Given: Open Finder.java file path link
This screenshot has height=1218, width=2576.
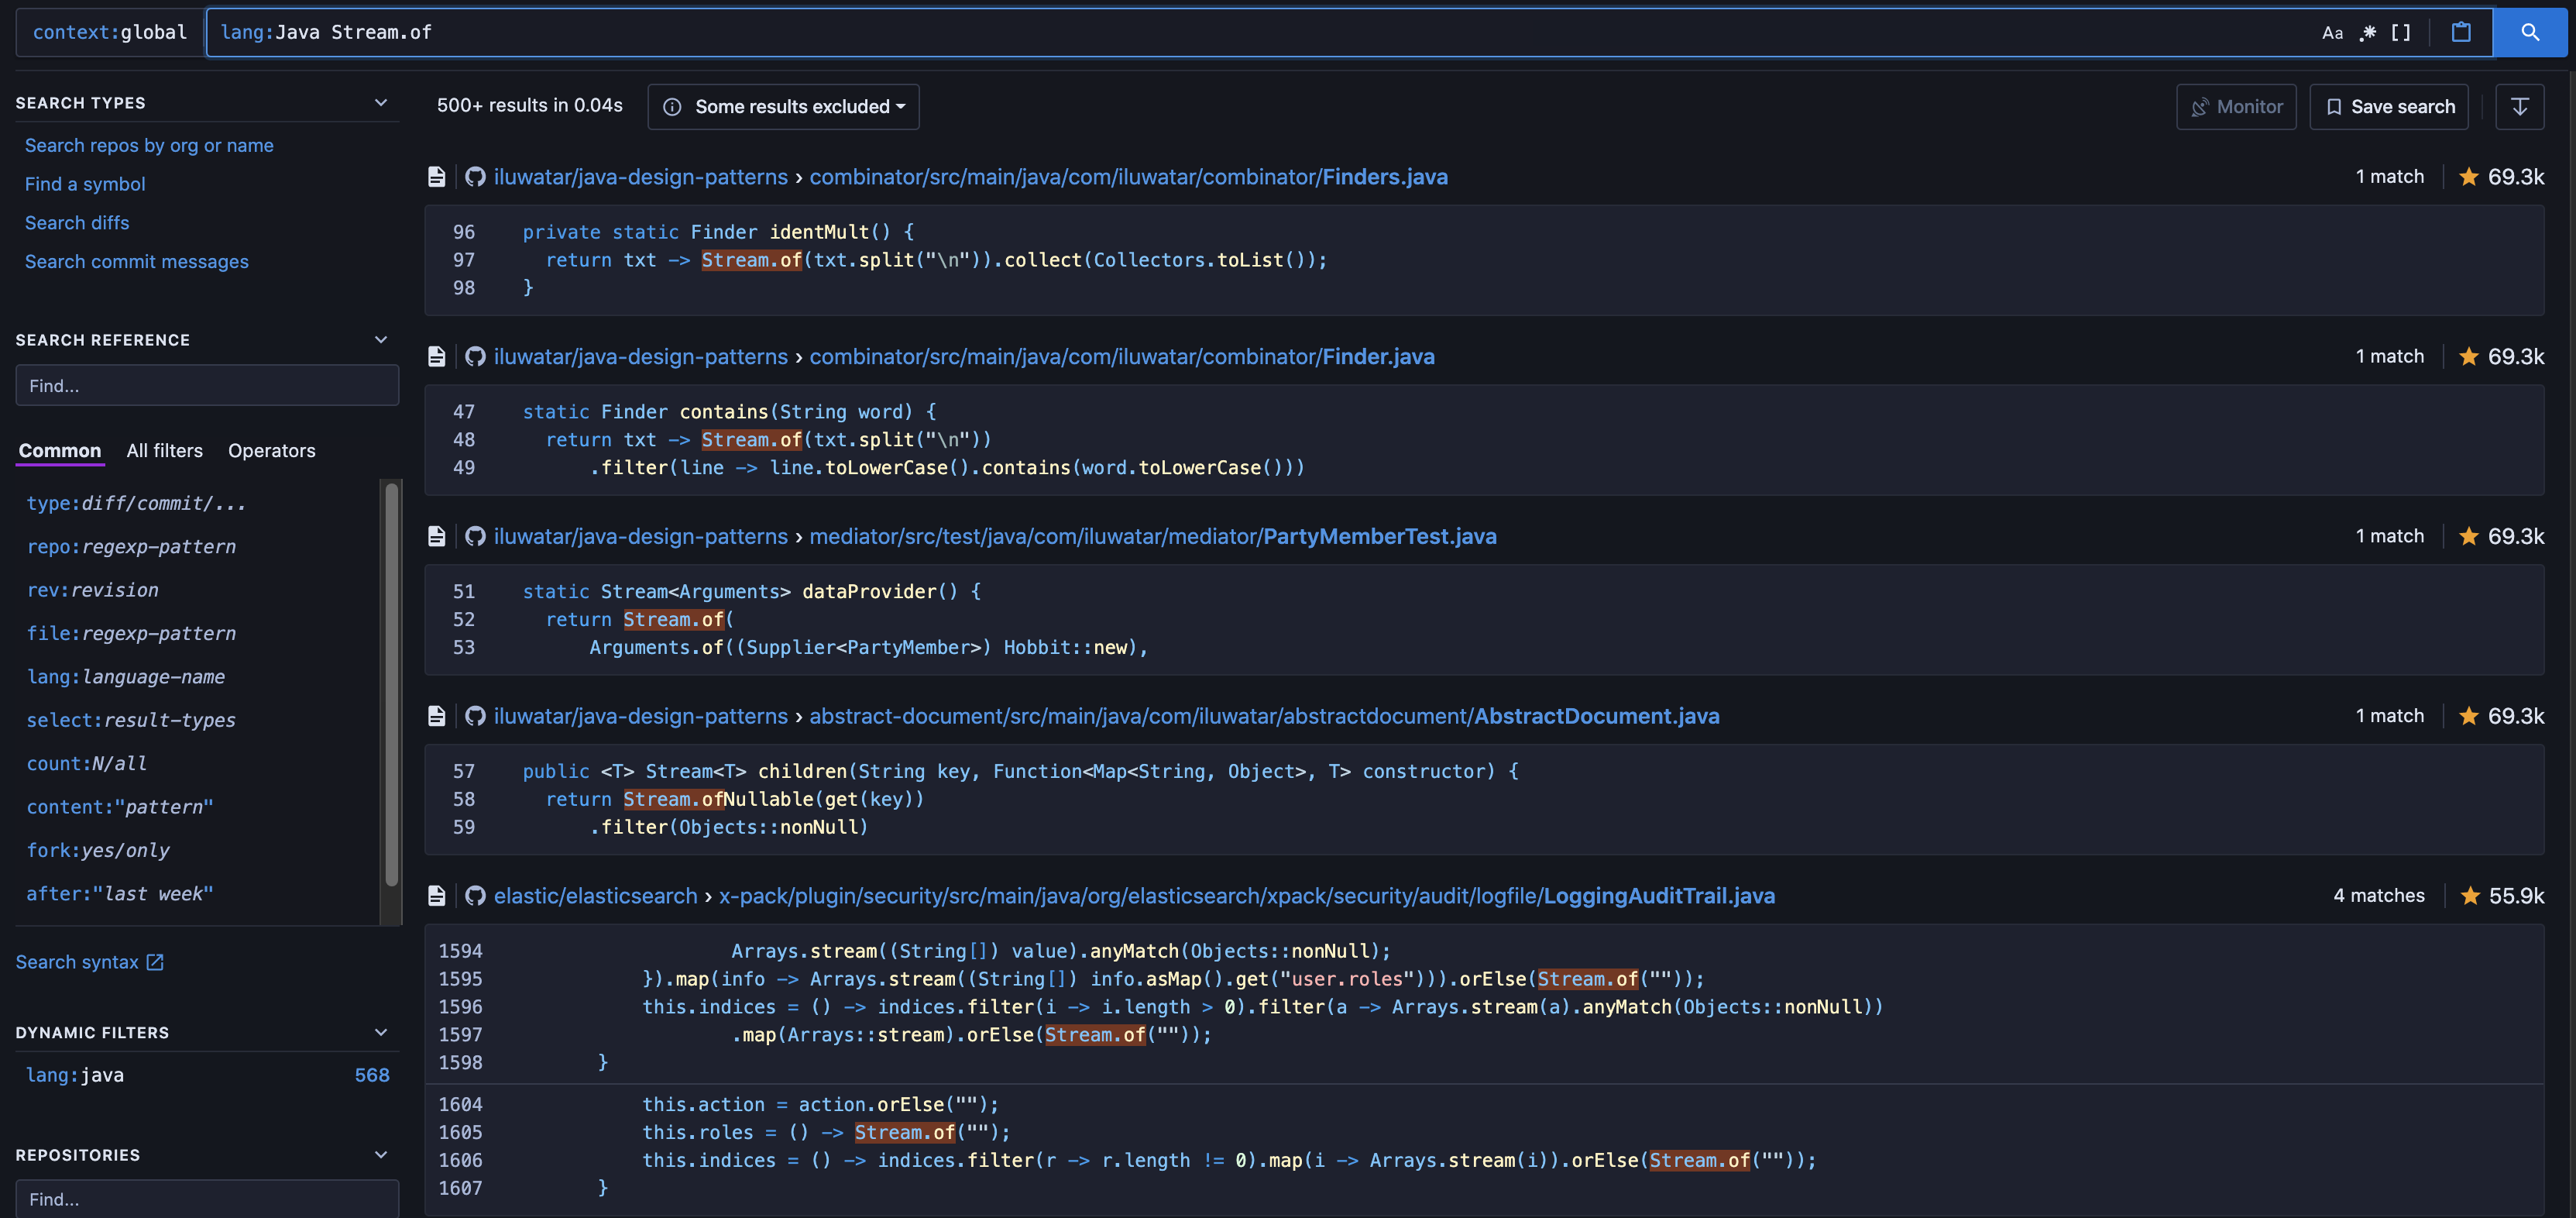Looking at the screenshot, I should [1122, 357].
